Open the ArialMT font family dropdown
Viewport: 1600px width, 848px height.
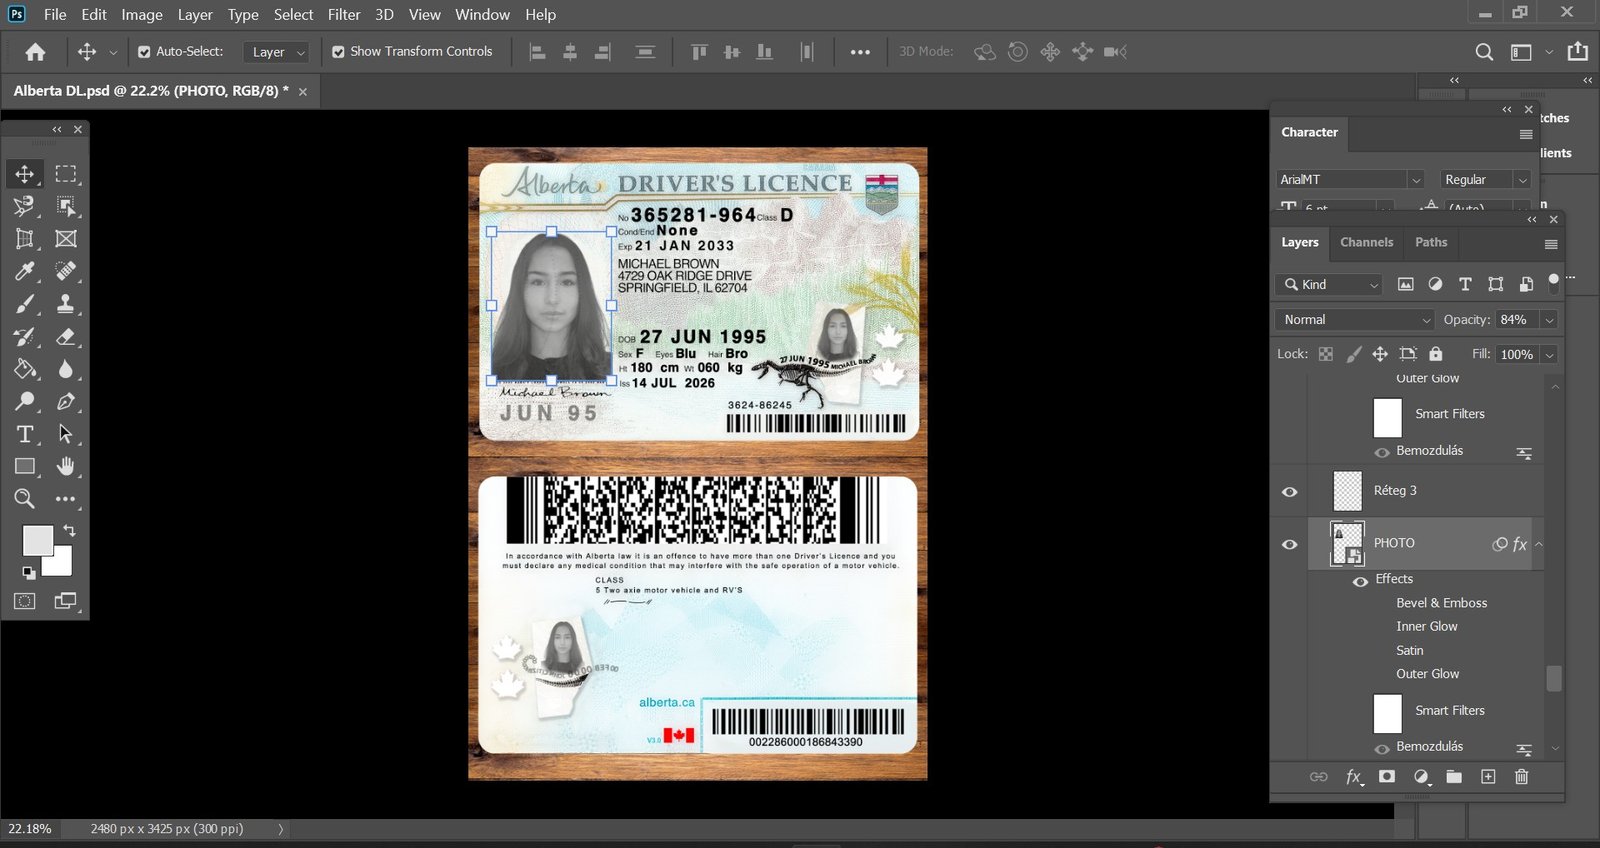click(x=1349, y=180)
